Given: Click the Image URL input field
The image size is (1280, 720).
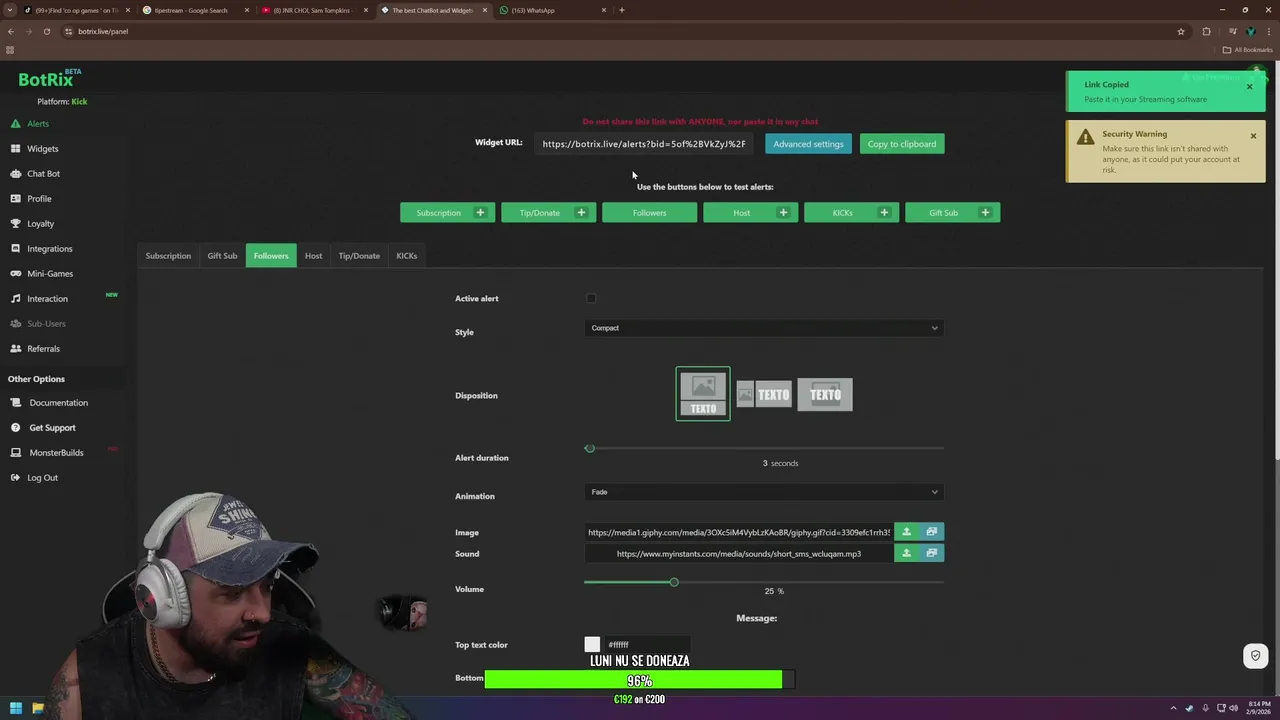Looking at the screenshot, I should [x=739, y=532].
